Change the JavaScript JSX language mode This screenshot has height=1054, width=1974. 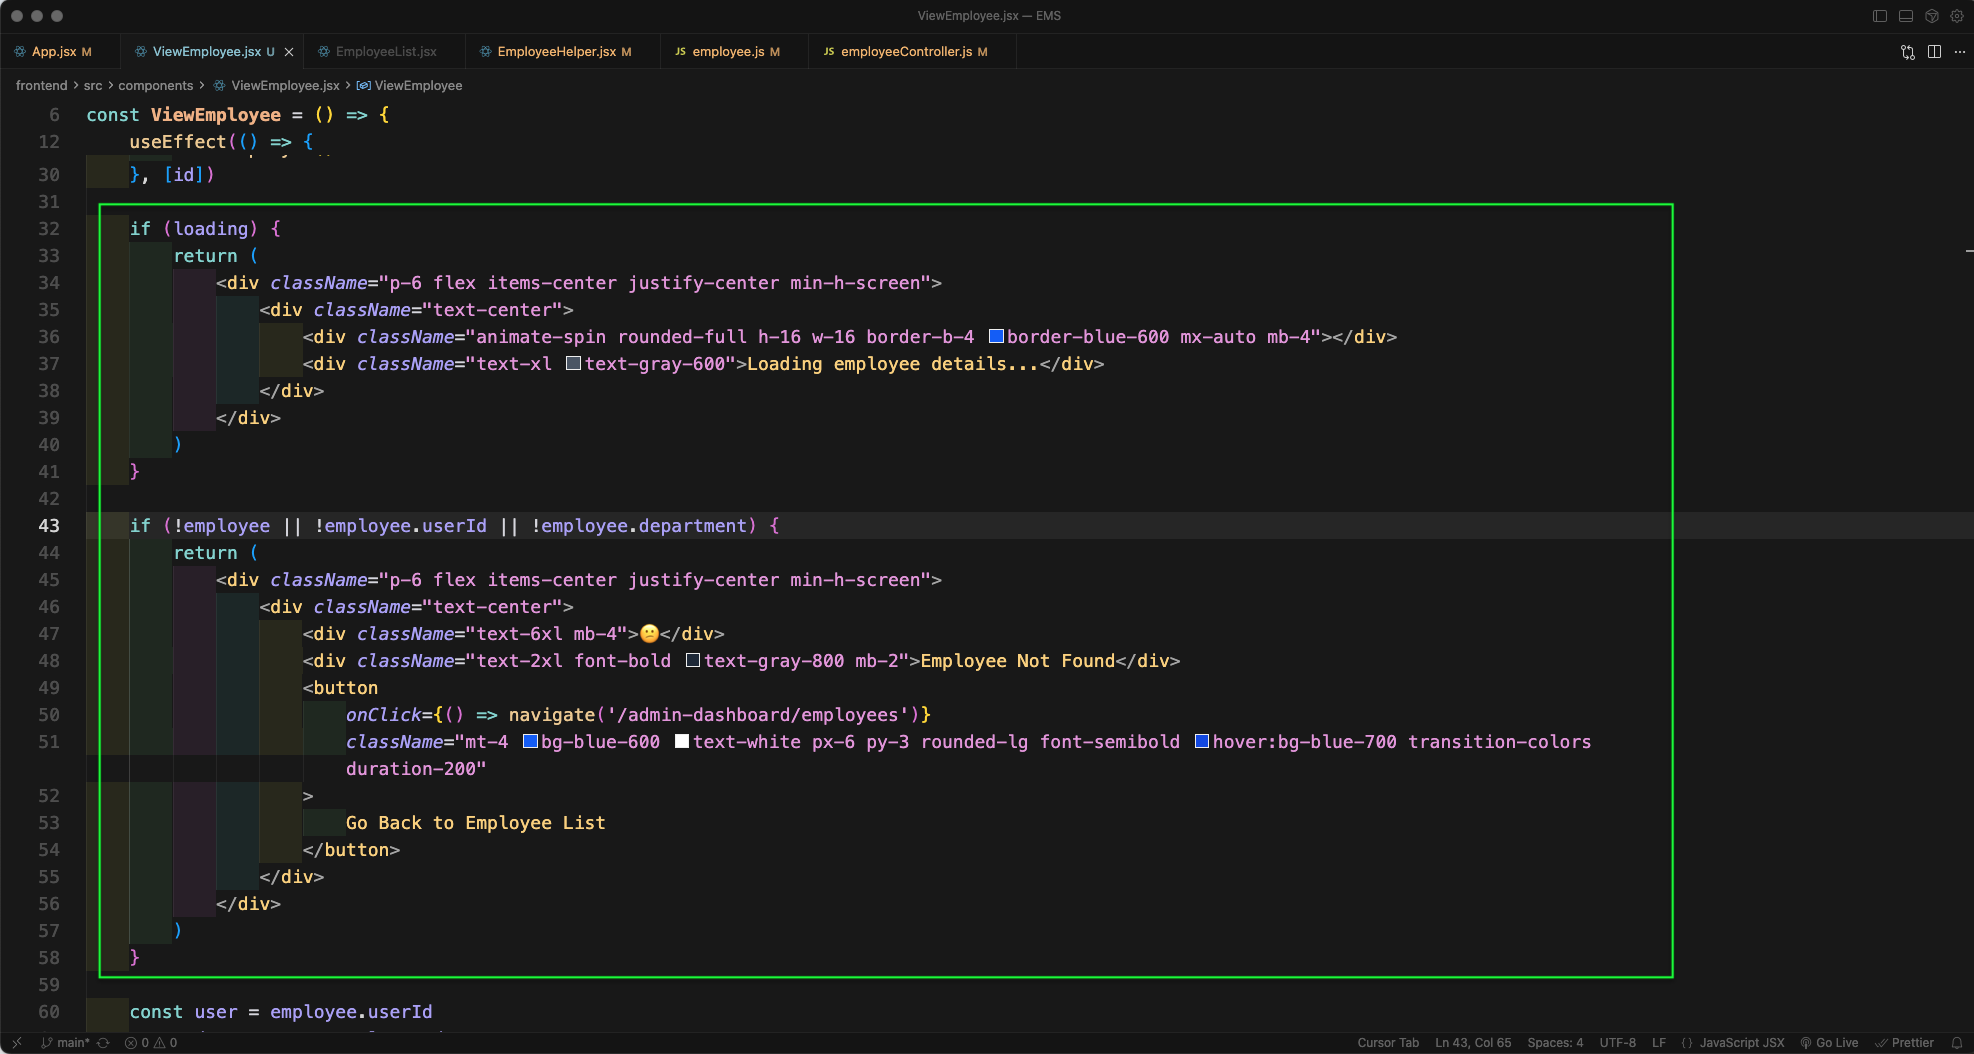[x=1742, y=1043]
